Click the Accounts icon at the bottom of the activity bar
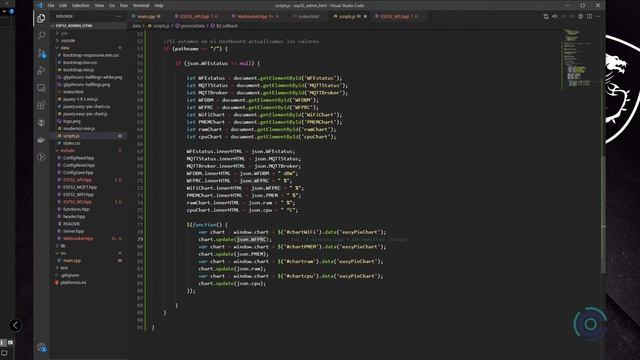This screenshot has width=640, height=360. [41, 347]
